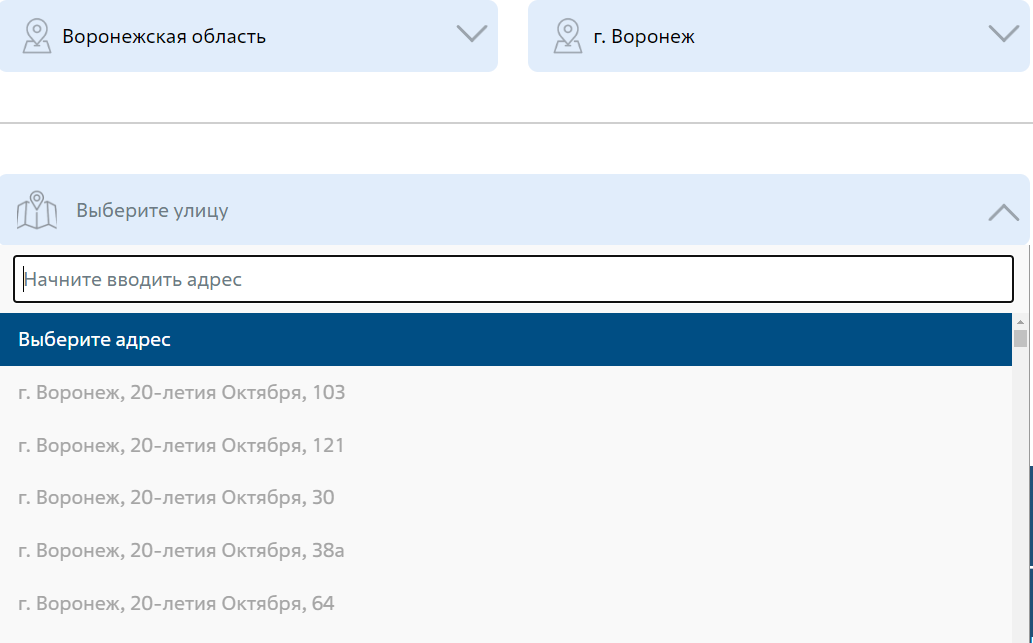This screenshot has height=643, width=1033.
Task: Collapse the Выберите улицу street dropdown chevron
Action: pyautogui.click(x=1004, y=212)
